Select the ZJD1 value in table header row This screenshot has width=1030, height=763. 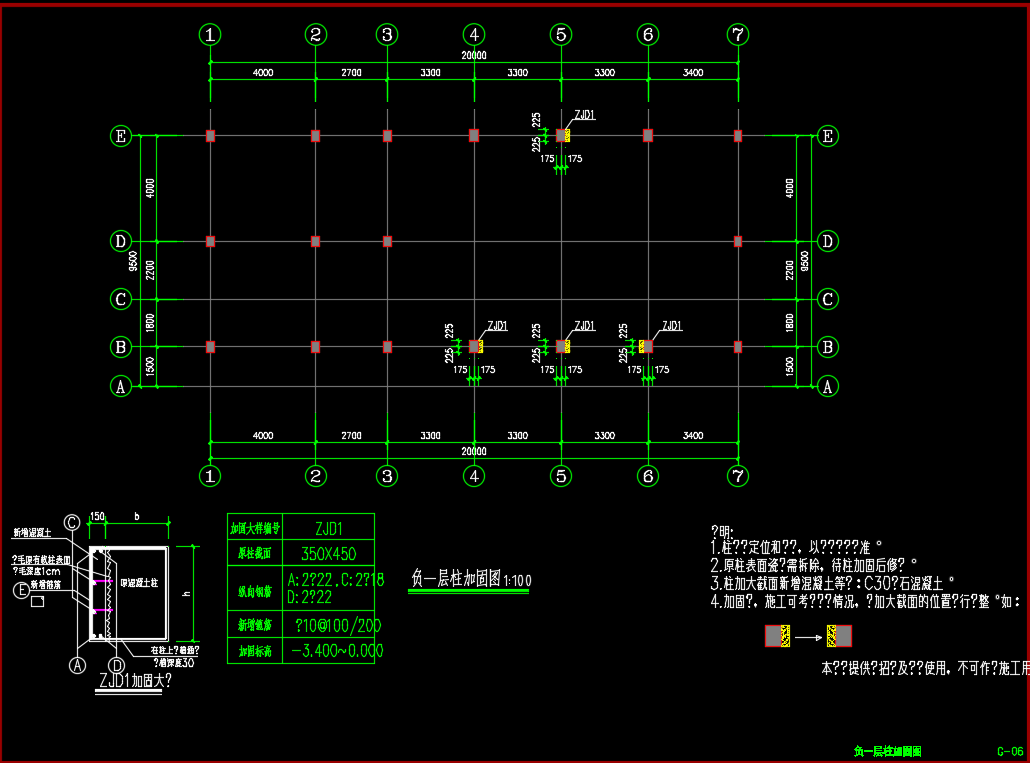329,527
